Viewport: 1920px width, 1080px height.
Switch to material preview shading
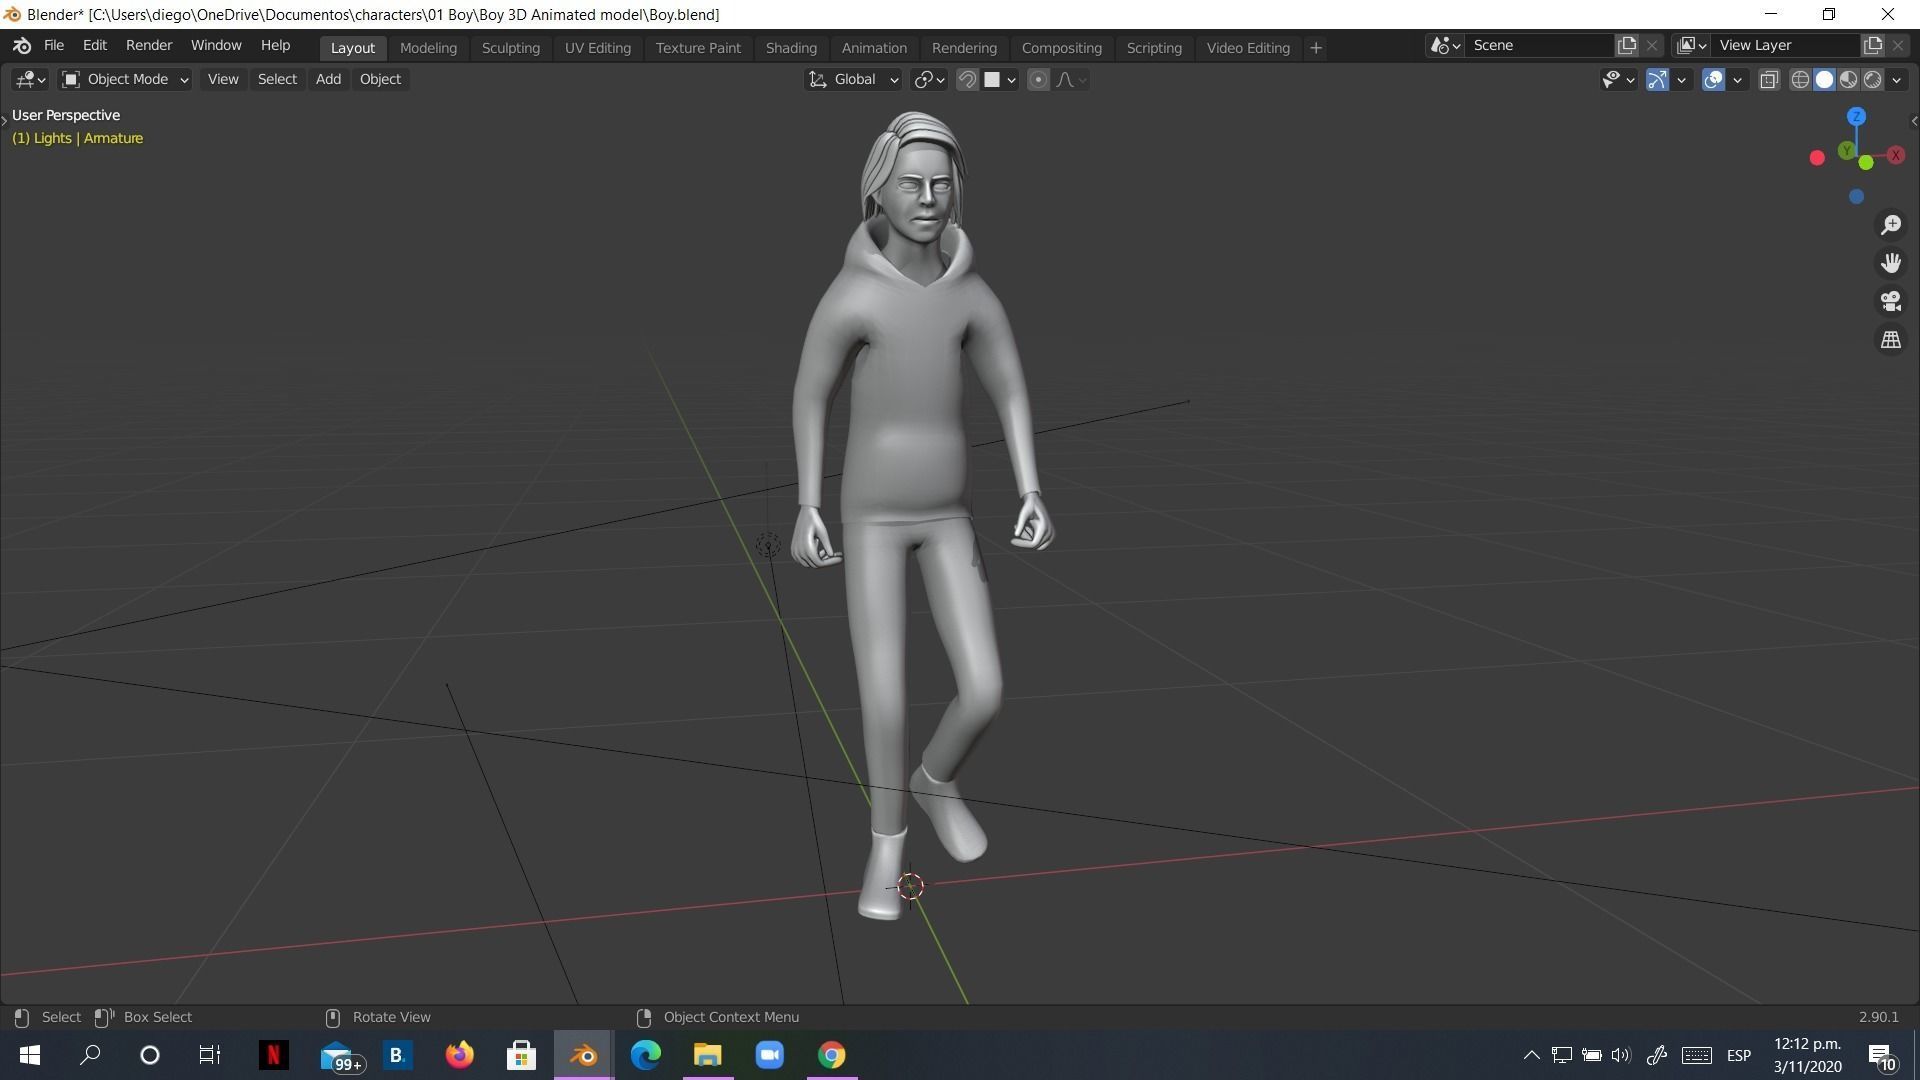(1849, 80)
